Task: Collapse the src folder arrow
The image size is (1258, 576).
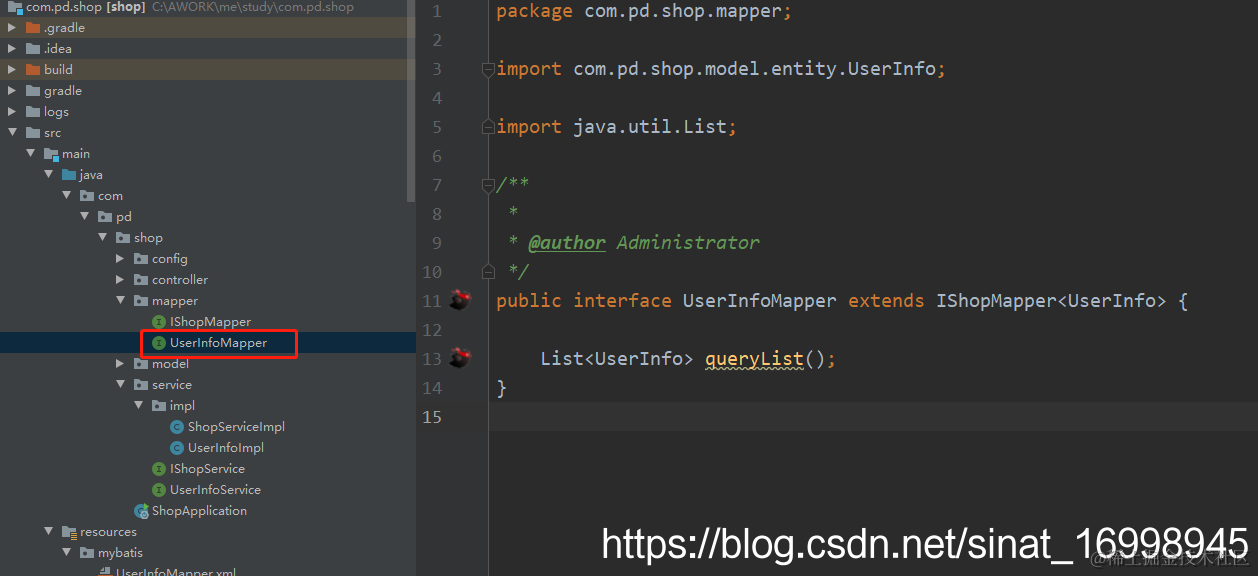Action: (x=12, y=133)
